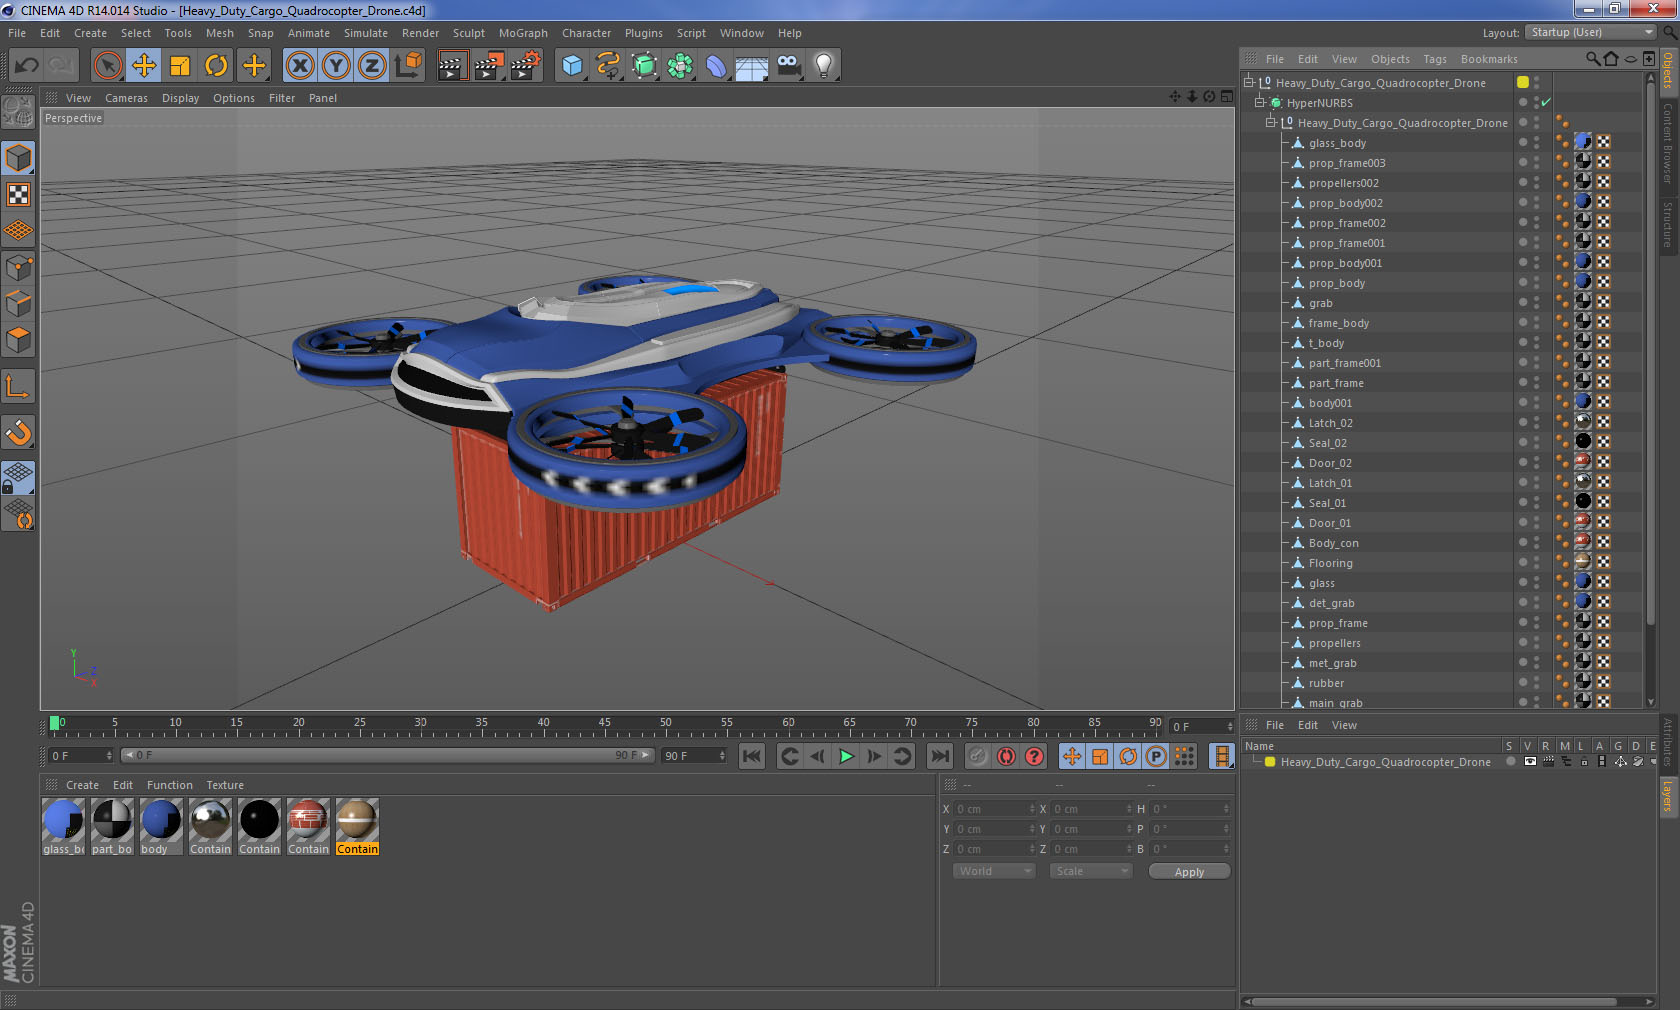Image resolution: width=1680 pixels, height=1010 pixels.
Task: Click the Apply button
Action: [1189, 871]
